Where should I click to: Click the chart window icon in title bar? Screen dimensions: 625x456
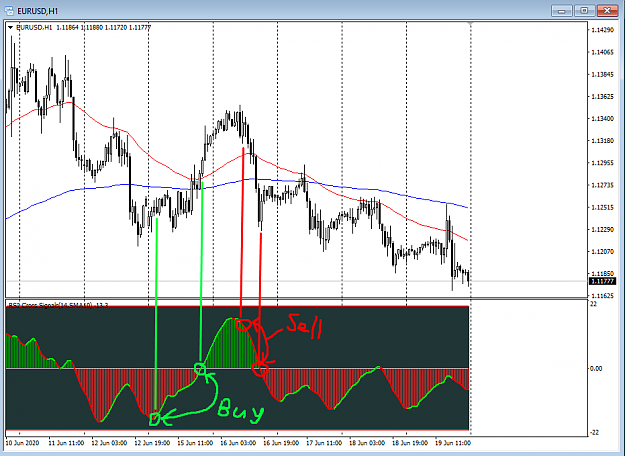point(9,11)
